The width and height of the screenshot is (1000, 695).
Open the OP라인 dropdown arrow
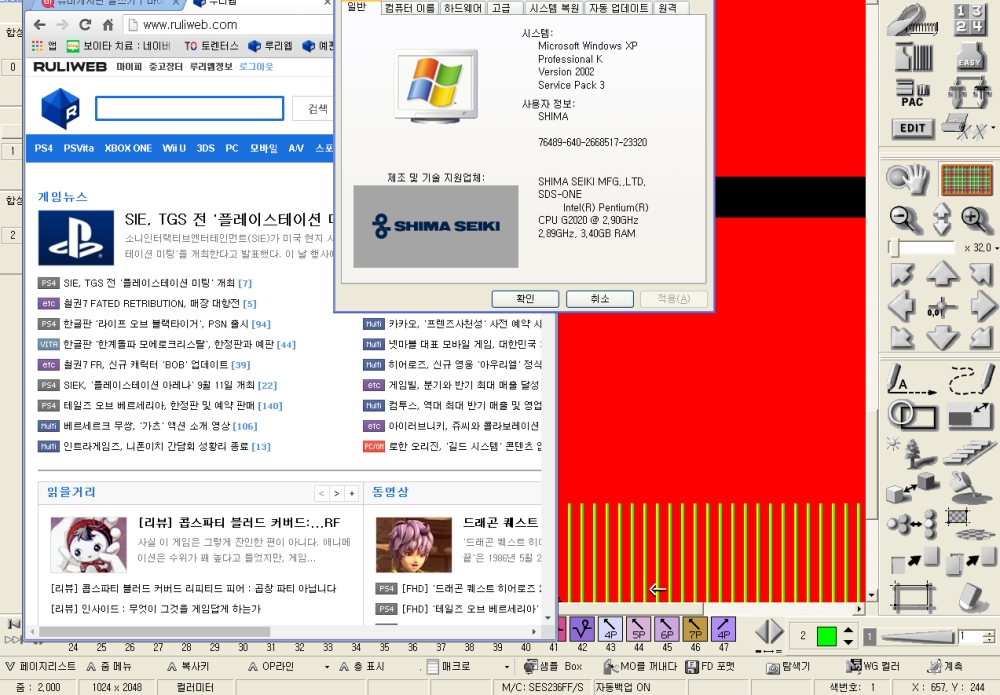pyautogui.click(x=327, y=667)
